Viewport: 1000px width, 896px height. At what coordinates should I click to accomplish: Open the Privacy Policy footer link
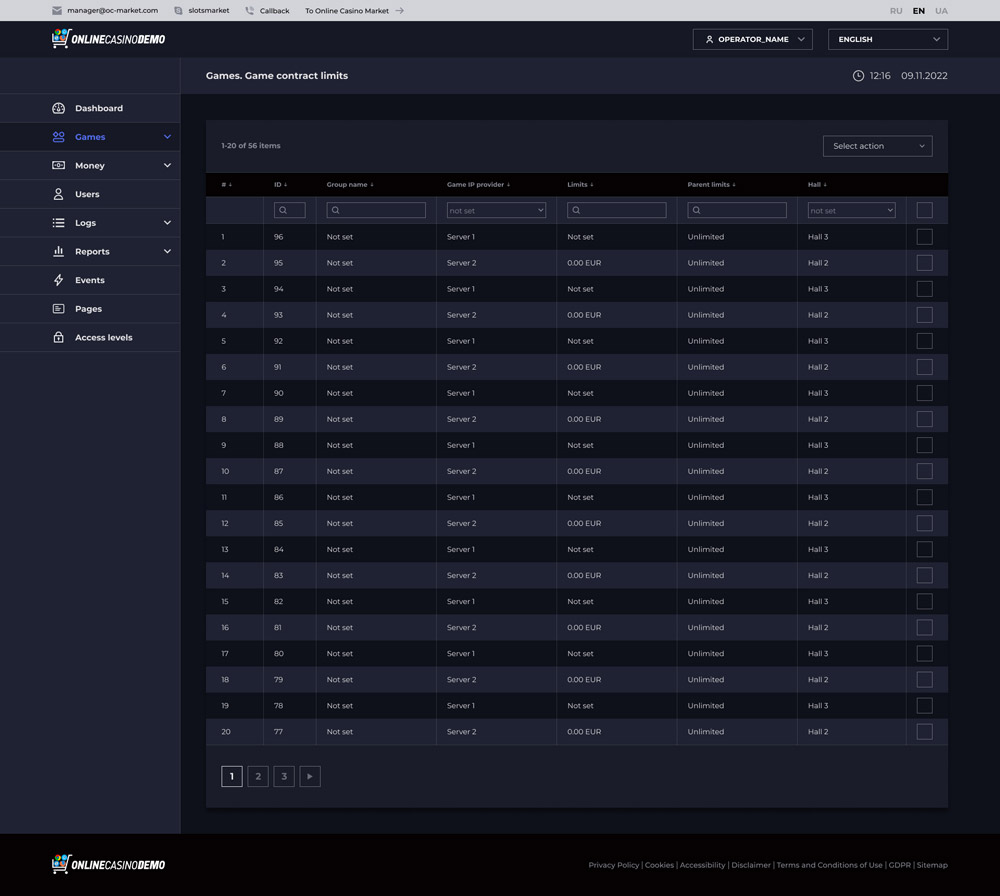(613, 865)
